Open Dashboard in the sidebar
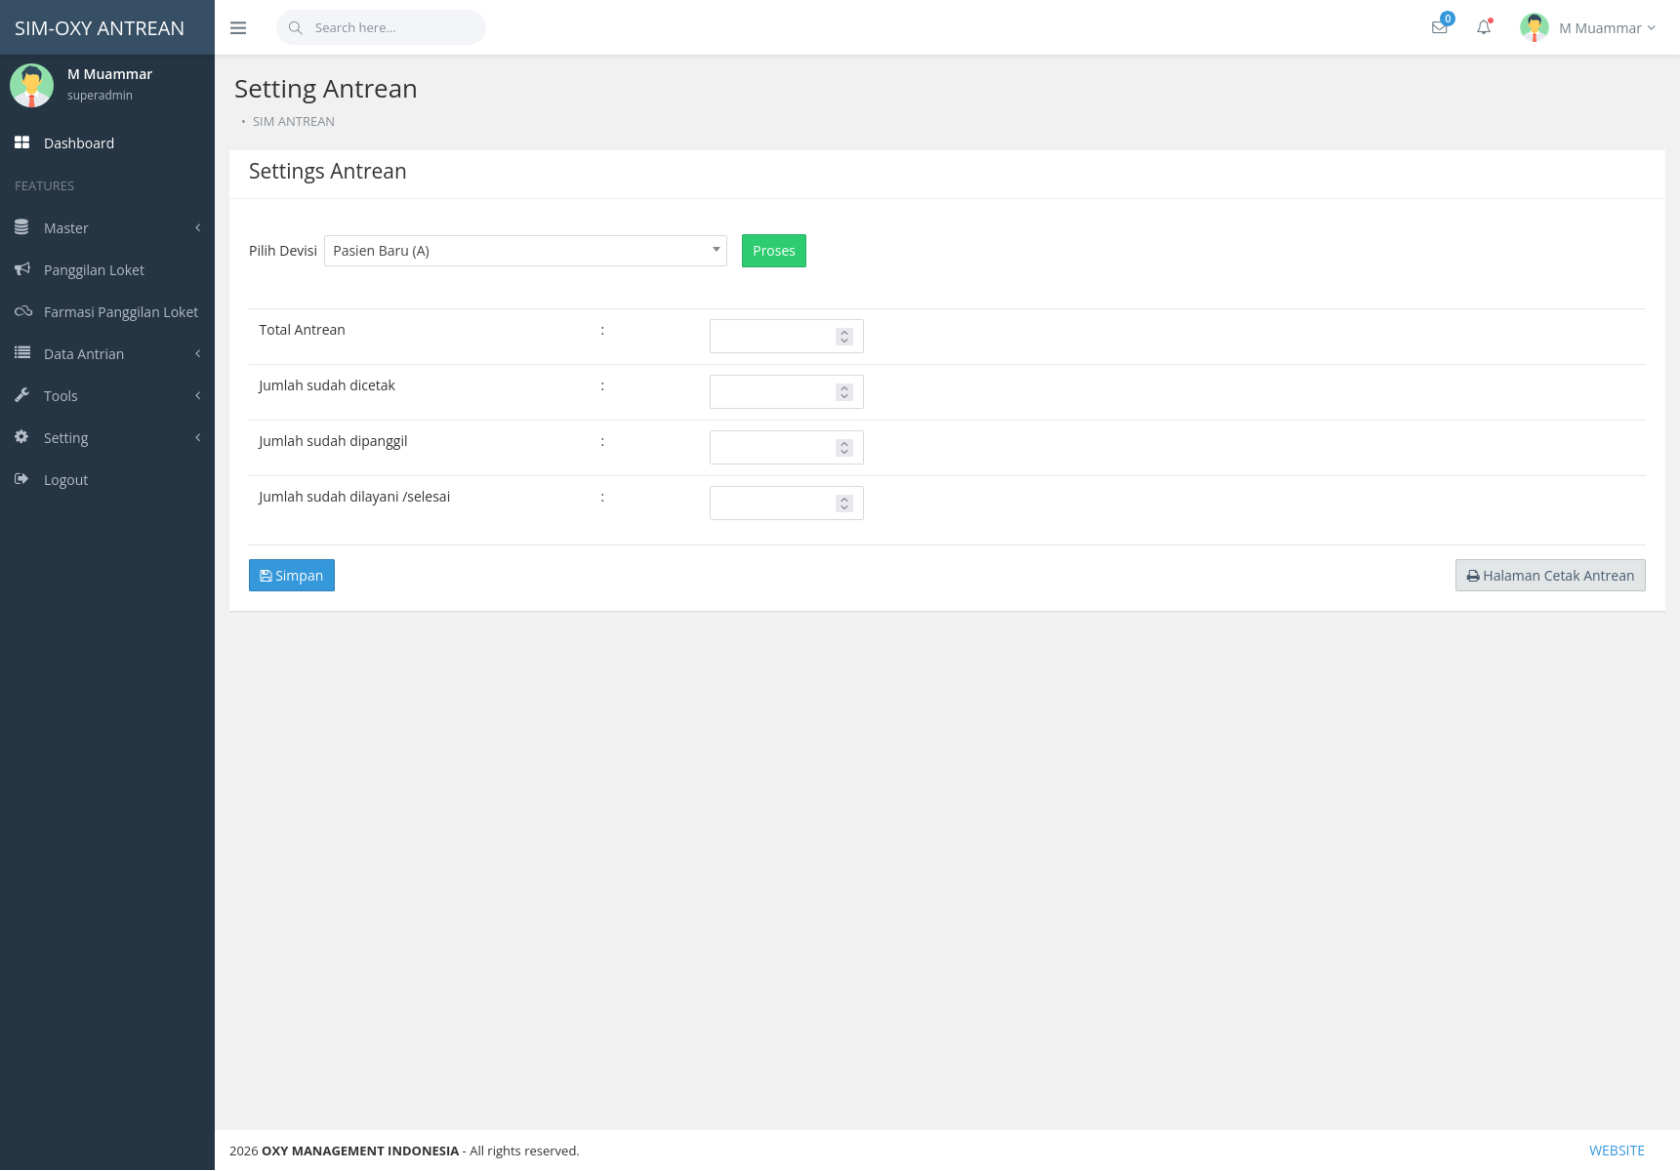This screenshot has width=1680, height=1171. [x=107, y=143]
